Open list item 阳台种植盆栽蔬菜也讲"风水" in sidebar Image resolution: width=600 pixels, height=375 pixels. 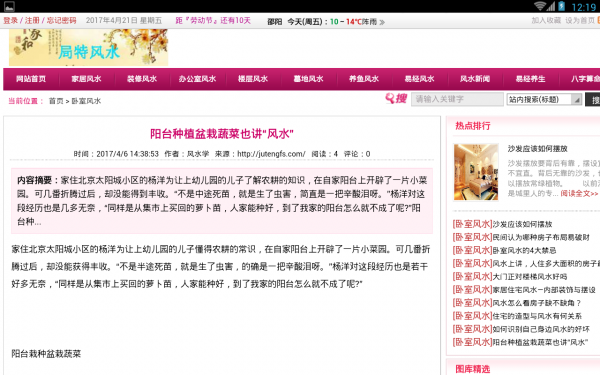[540, 342]
